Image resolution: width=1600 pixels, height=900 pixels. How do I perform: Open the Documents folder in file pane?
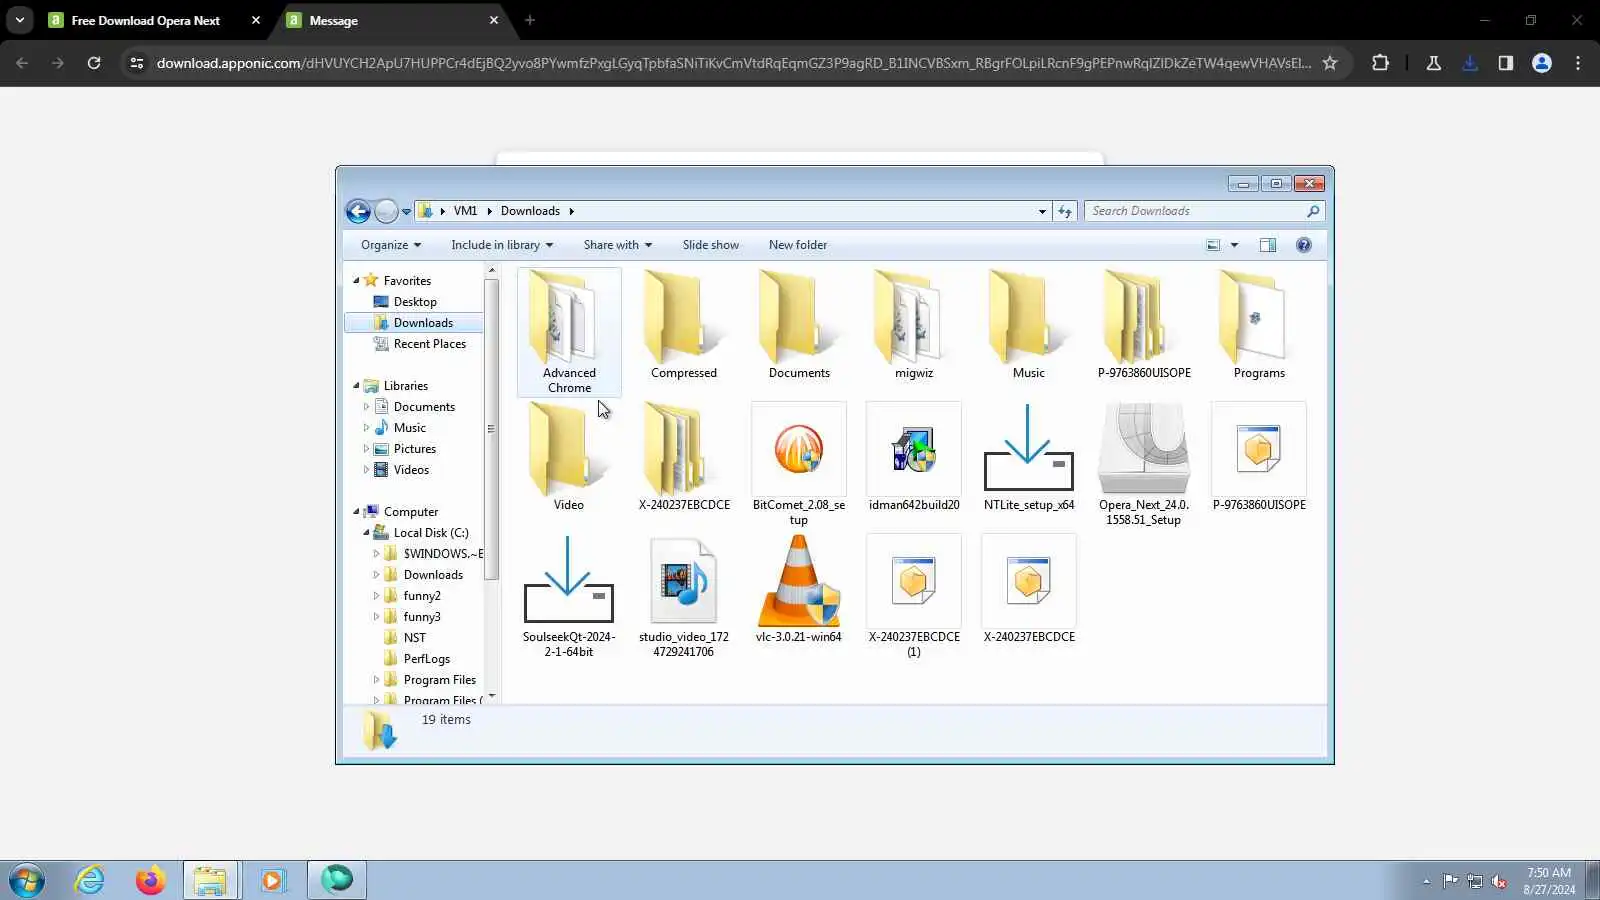(x=799, y=325)
